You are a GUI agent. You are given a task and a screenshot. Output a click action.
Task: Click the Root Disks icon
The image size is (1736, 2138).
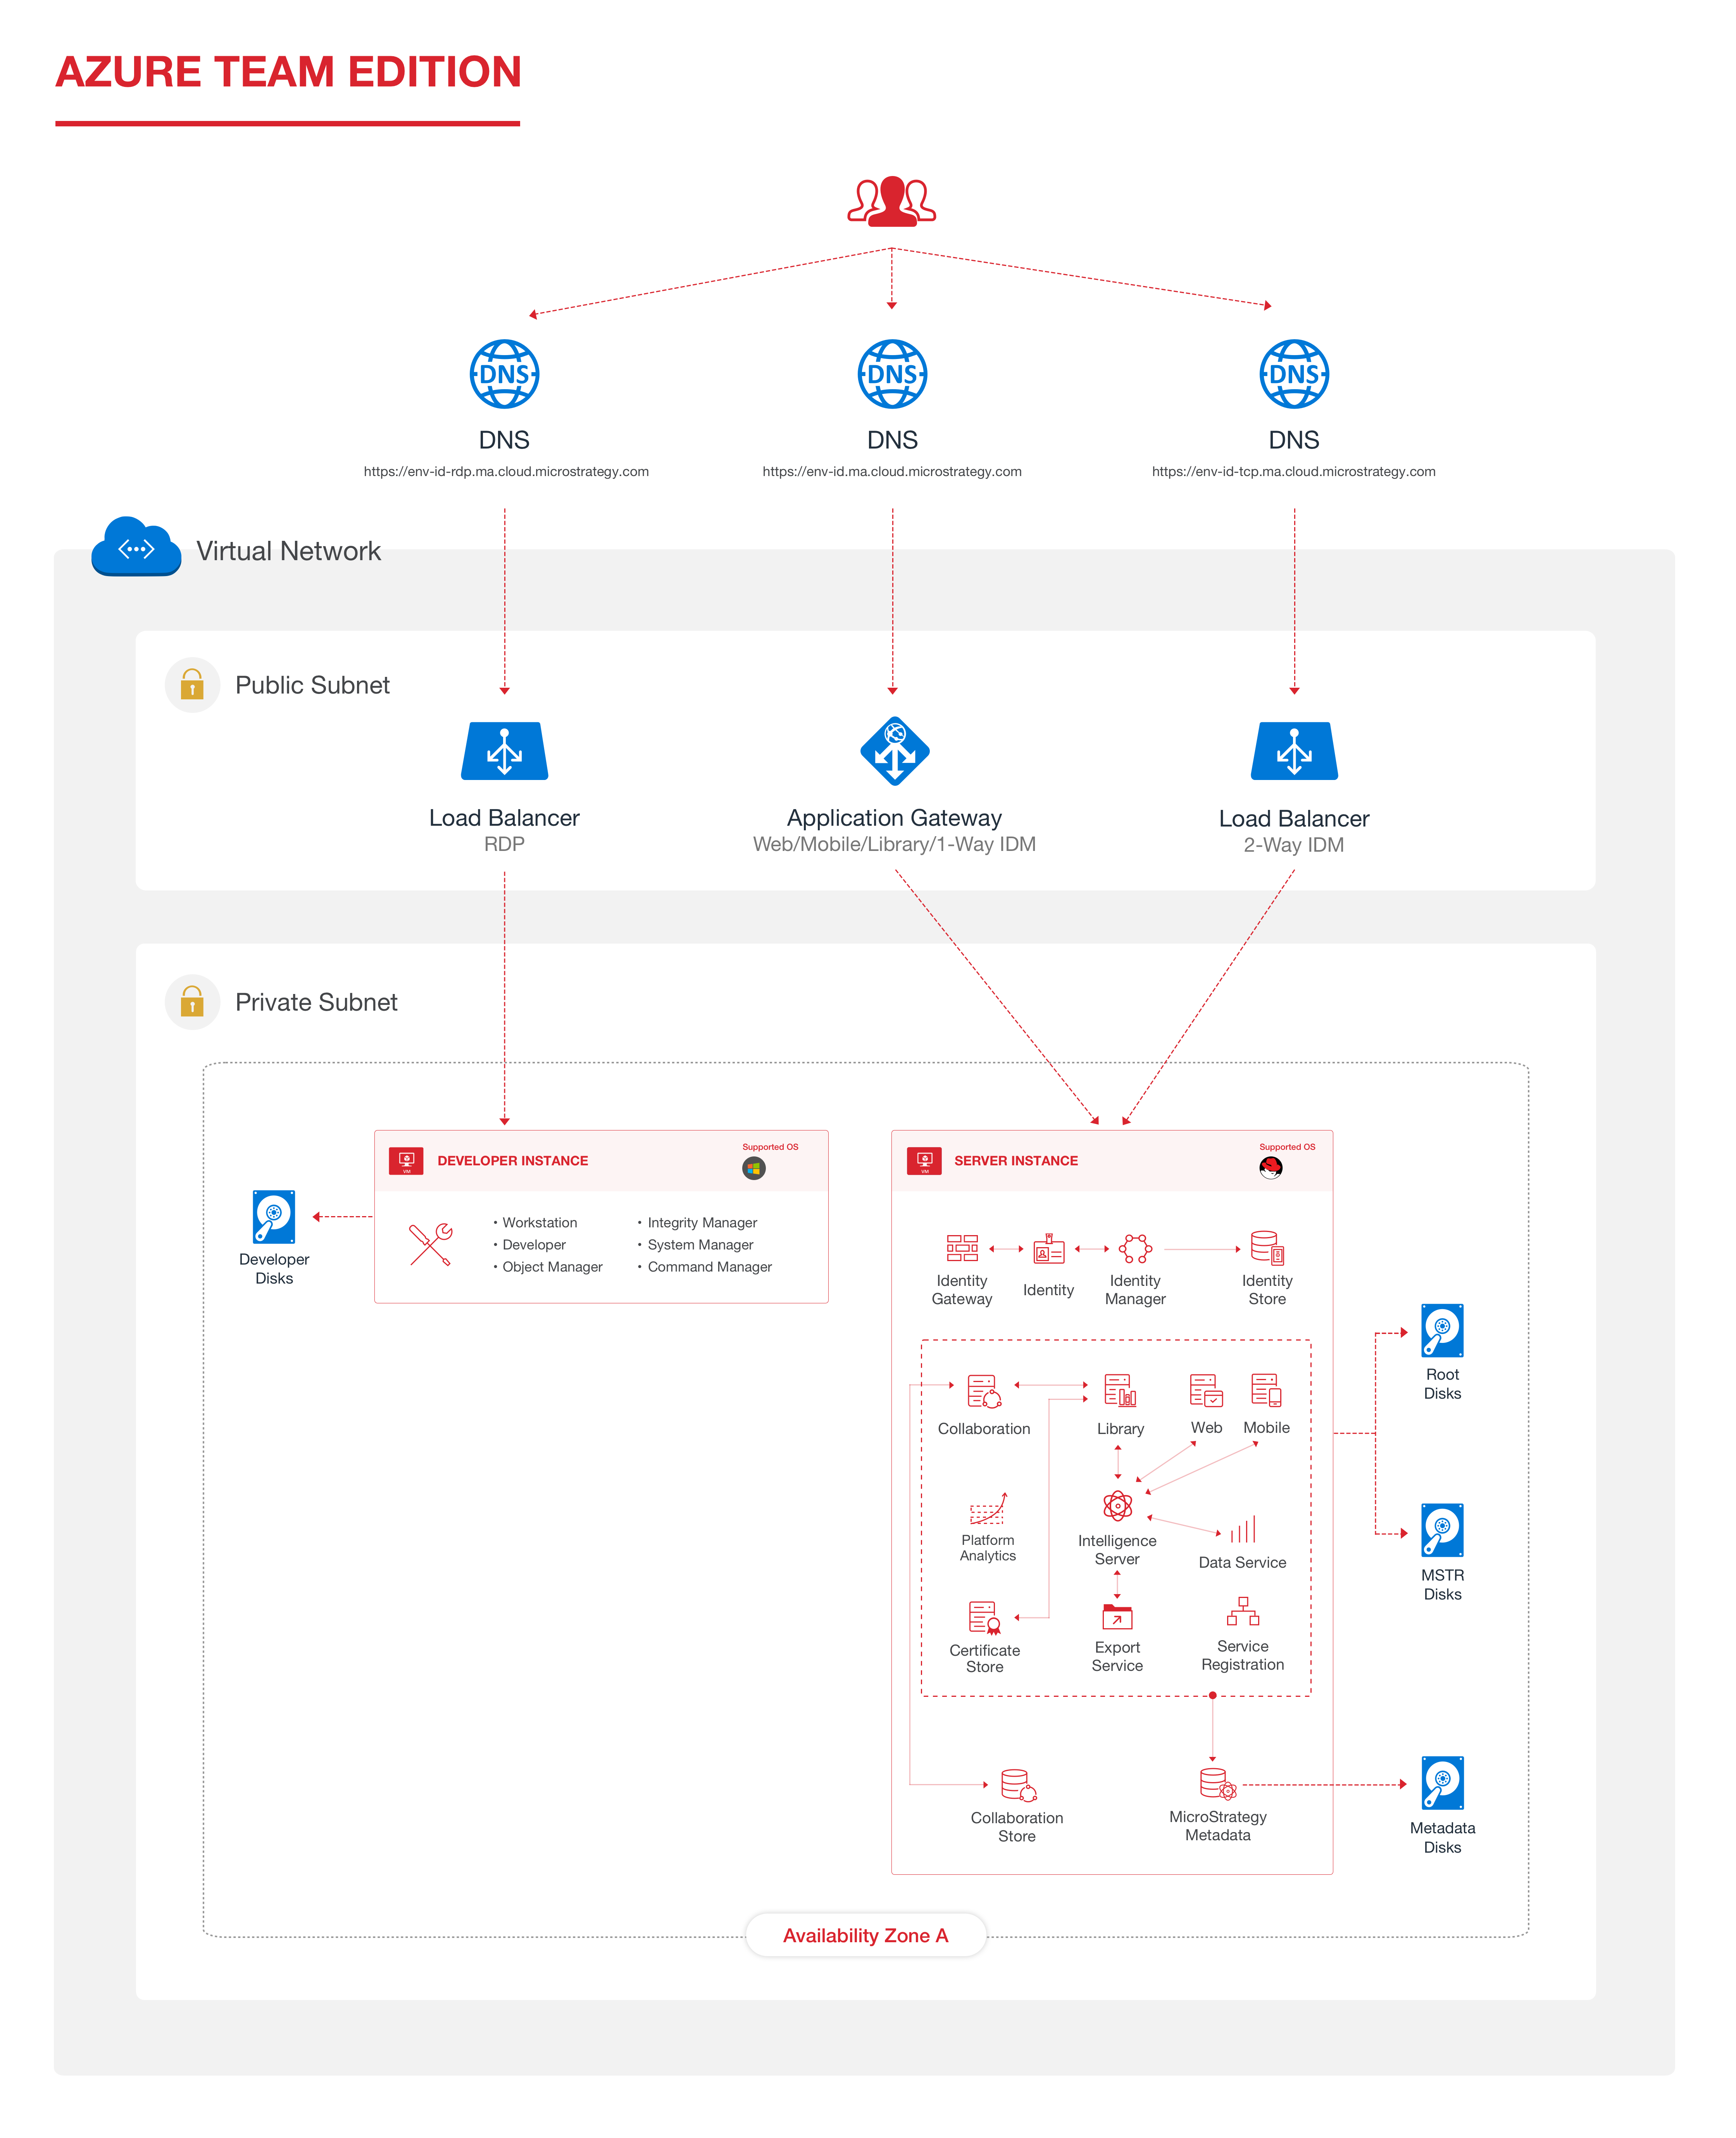[x=1441, y=1330]
